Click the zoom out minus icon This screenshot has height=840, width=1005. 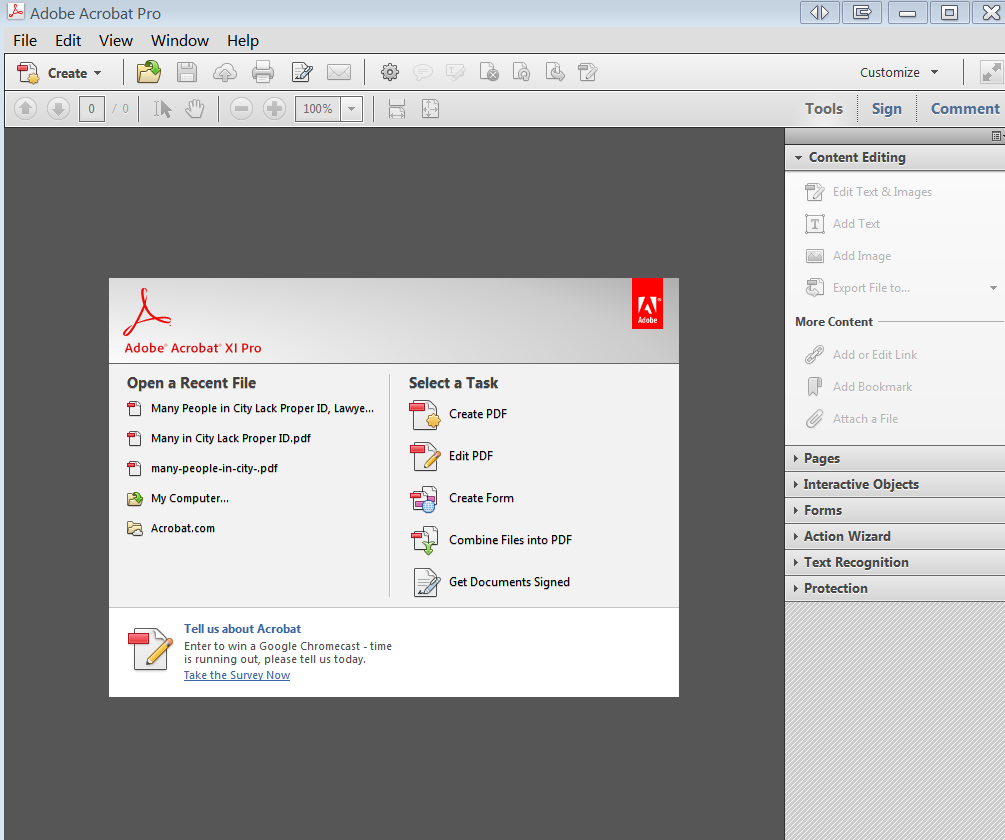click(x=241, y=108)
